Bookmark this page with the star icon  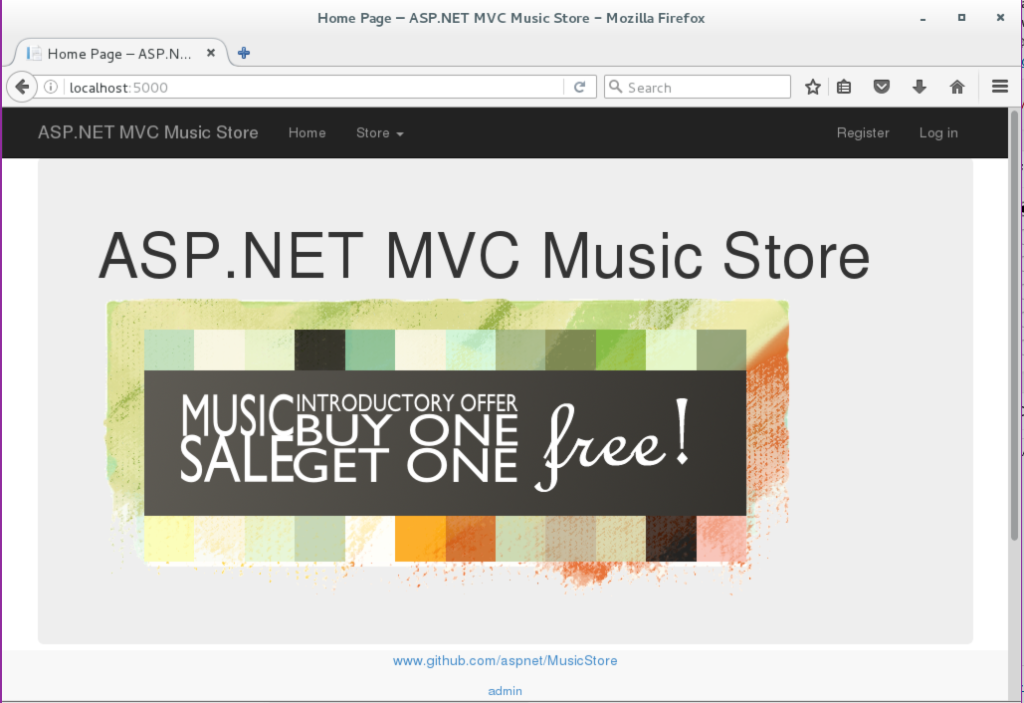click(x=813, y=87)
